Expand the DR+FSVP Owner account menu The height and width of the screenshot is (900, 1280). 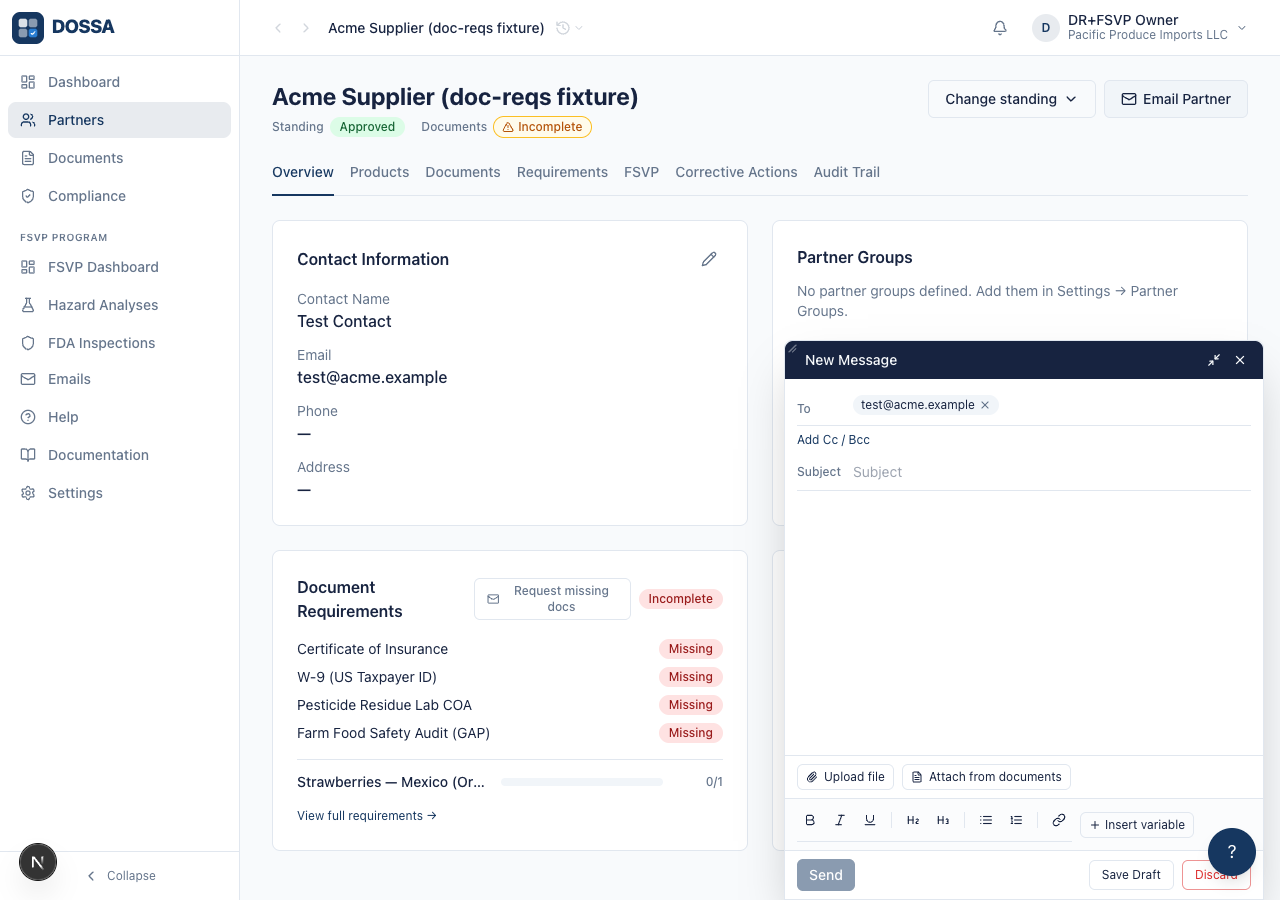(1140, 28)
